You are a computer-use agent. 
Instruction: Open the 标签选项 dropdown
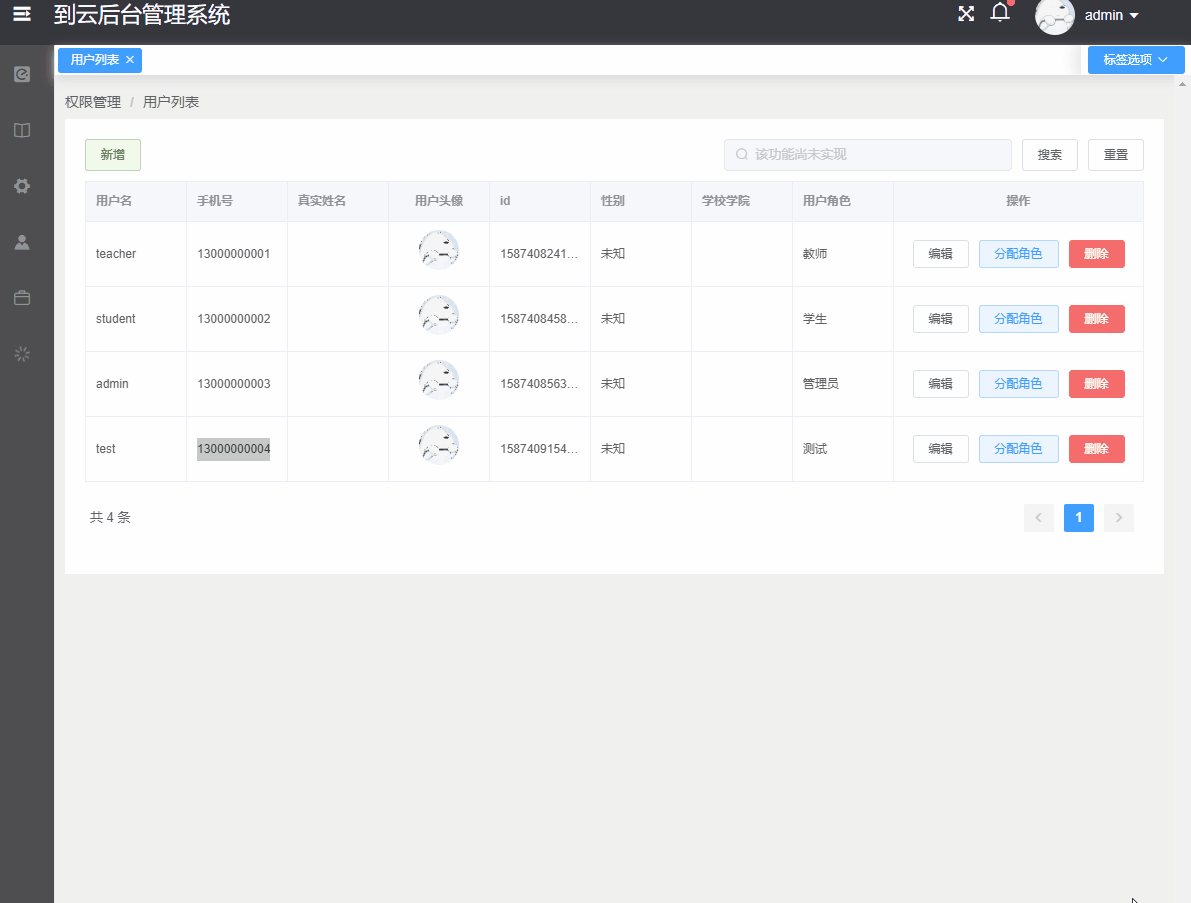[x=1136, y=59]
